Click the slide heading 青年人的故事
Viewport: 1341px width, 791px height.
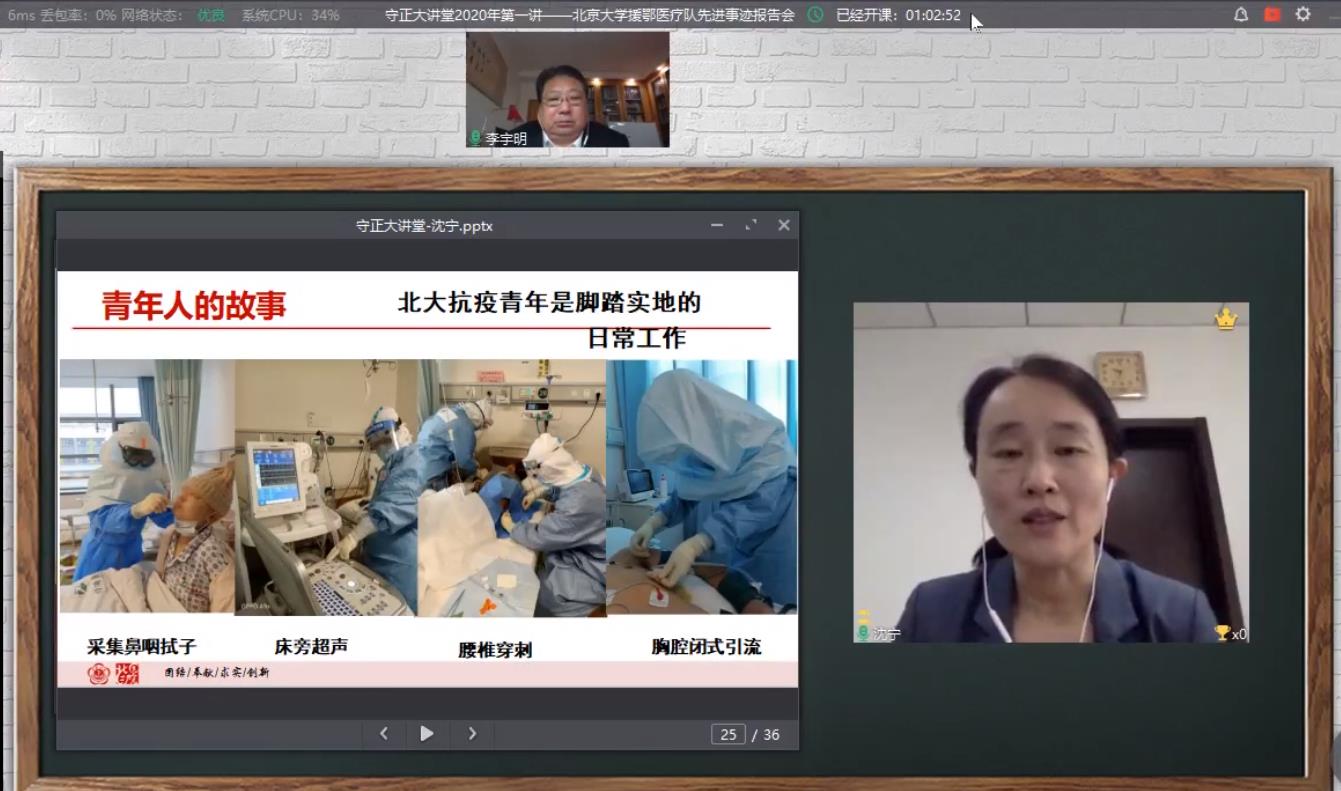[194, 305]
